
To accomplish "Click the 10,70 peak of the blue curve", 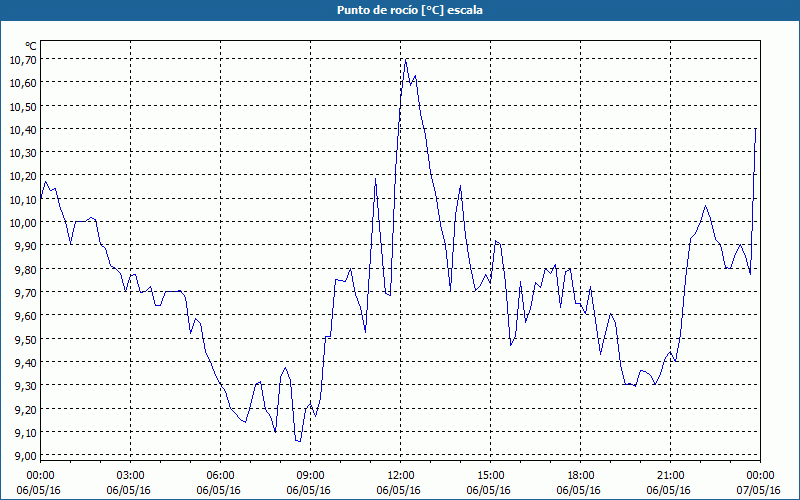I will pos(406,60).
